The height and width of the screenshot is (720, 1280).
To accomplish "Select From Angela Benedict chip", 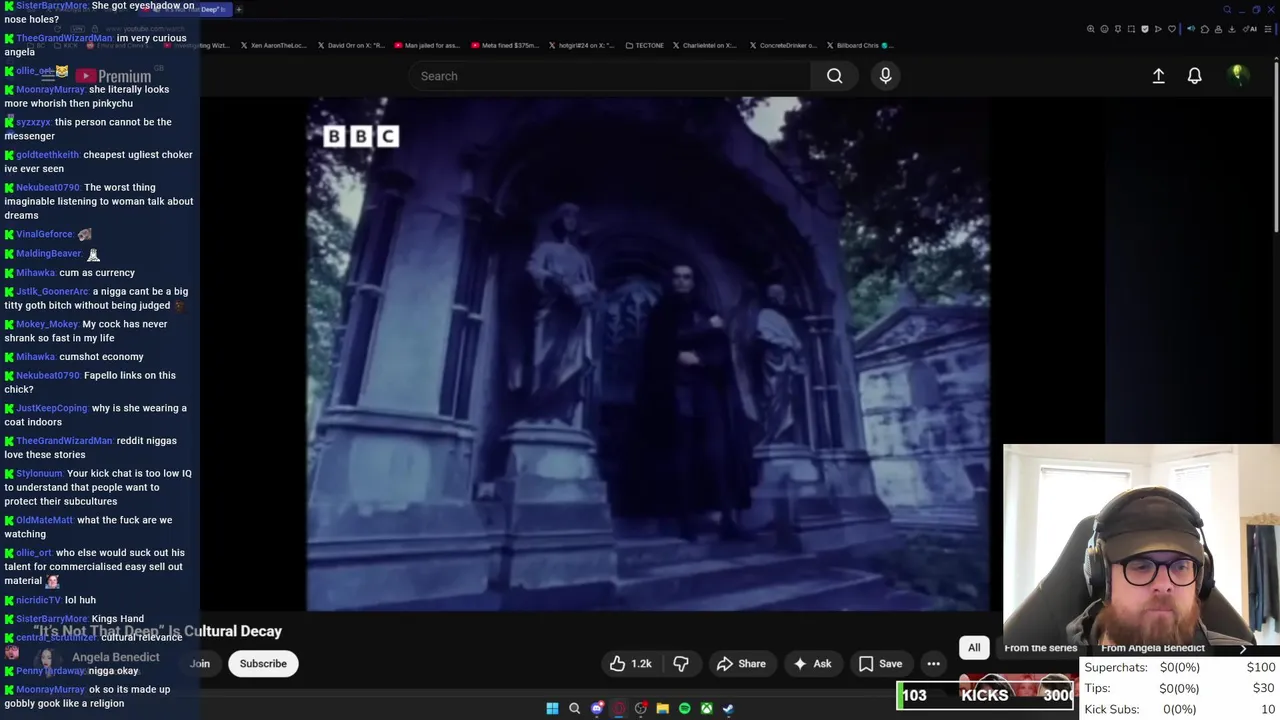I will pos(1153,648).
